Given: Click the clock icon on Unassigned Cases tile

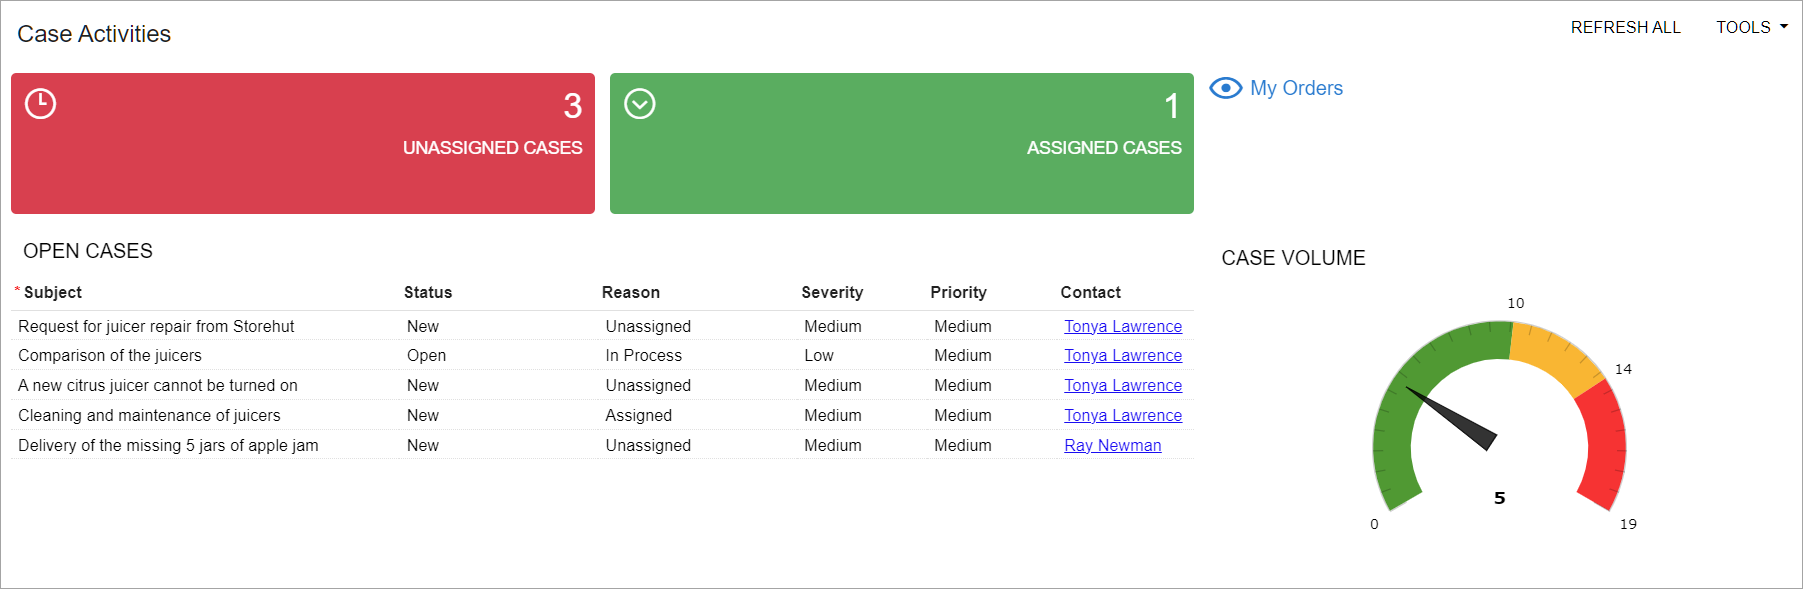Looking at the screenshot, I should (40, 104).
